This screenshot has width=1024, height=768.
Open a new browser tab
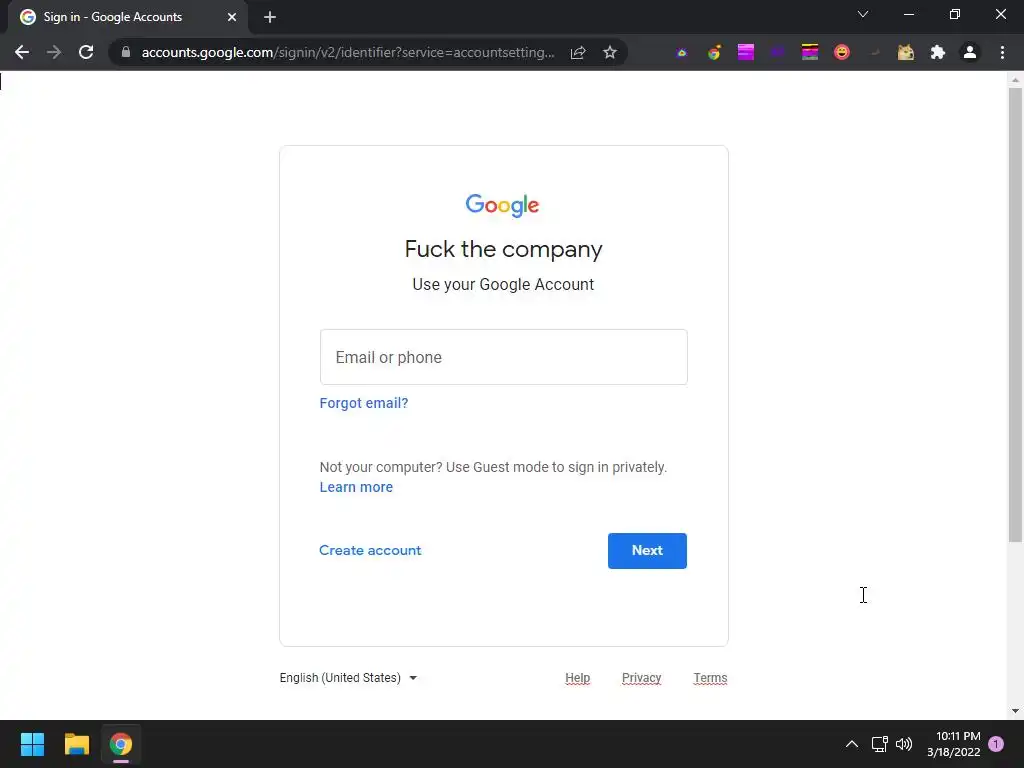pyautogui.click(x=270, y=17)
